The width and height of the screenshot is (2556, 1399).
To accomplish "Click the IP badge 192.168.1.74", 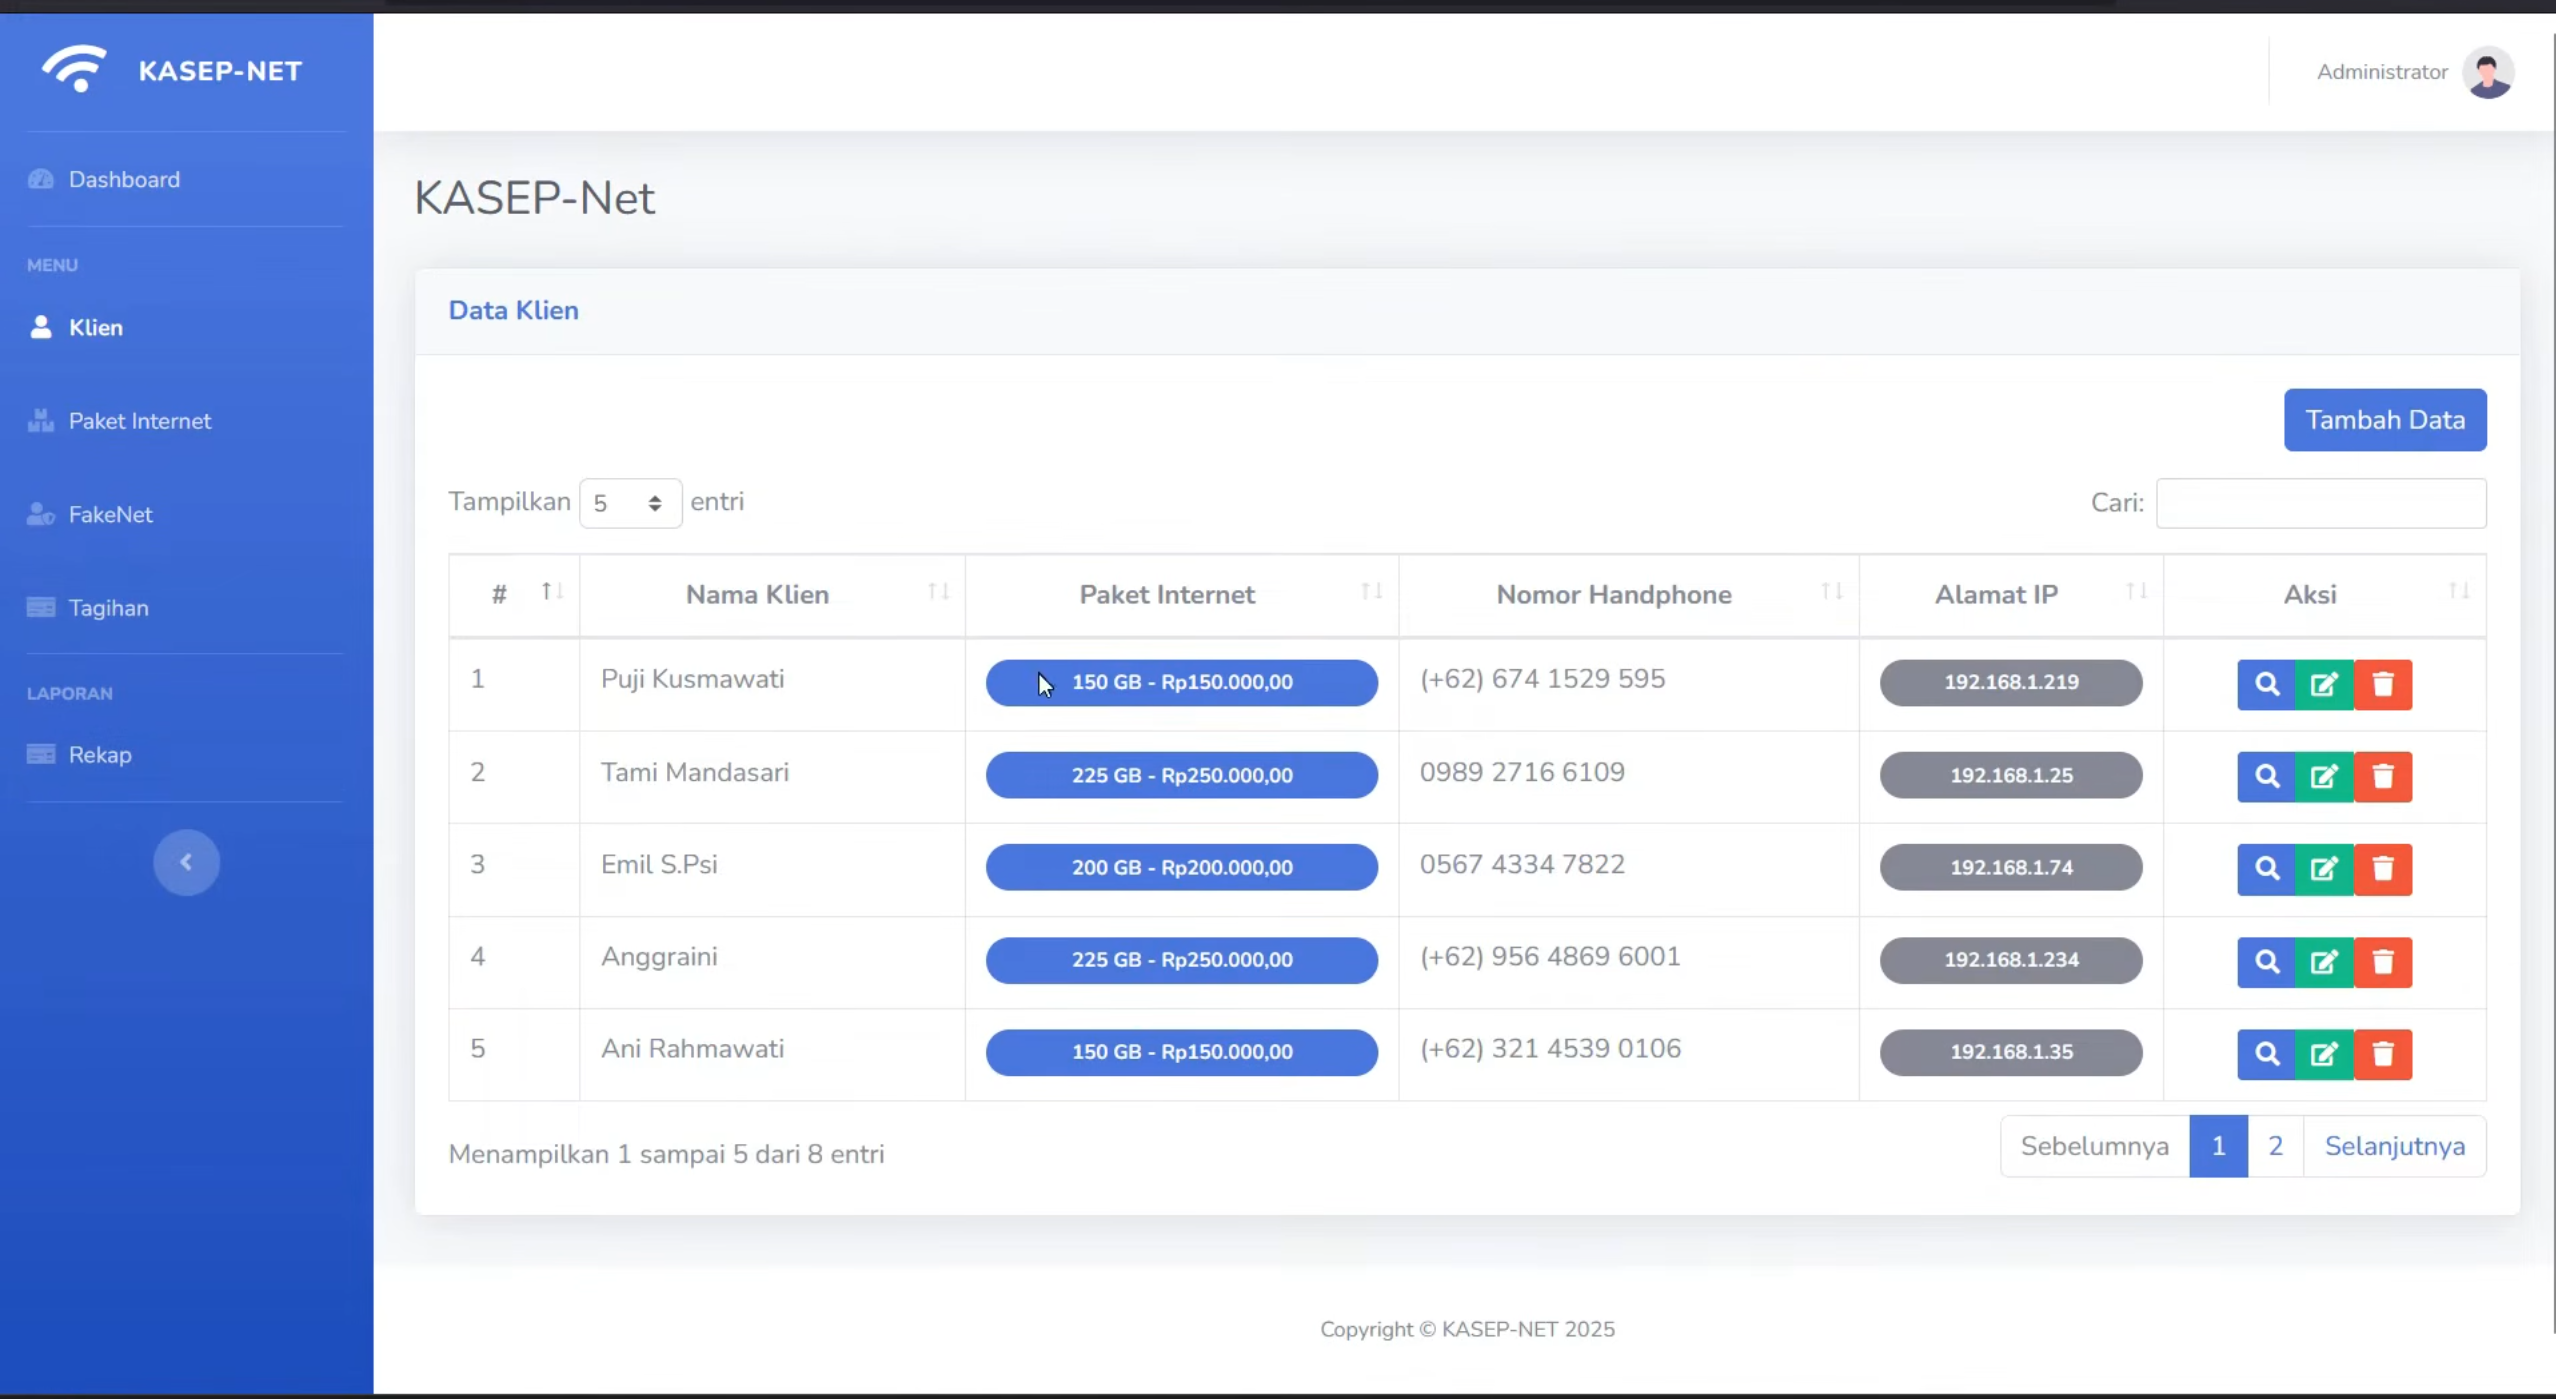I will (x=2011, y=867).
